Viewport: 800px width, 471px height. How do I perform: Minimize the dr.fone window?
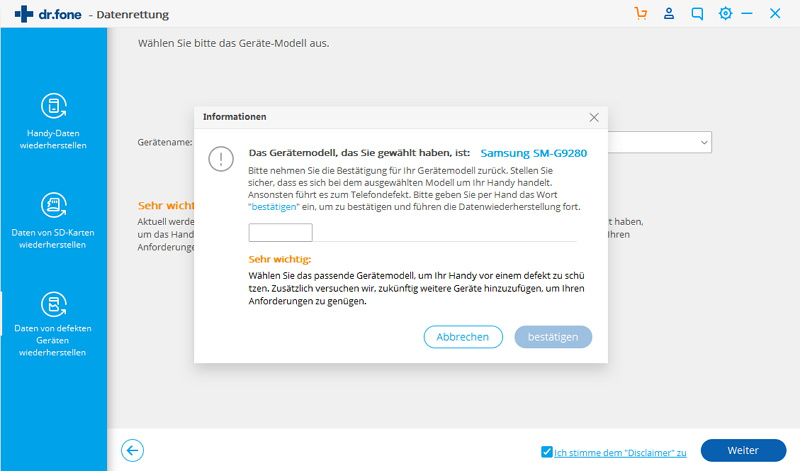coord(747,13)
